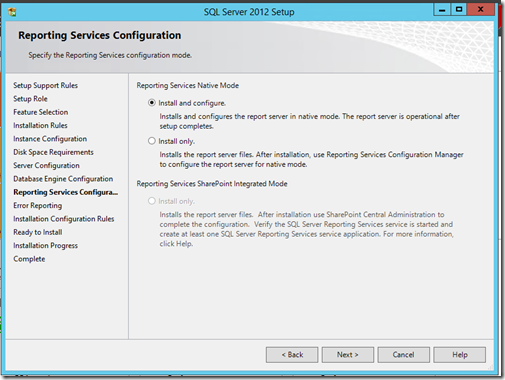Select the bold Reporting Services Configura... step
This screenshot has height=380, width=505.
[66, 192]
